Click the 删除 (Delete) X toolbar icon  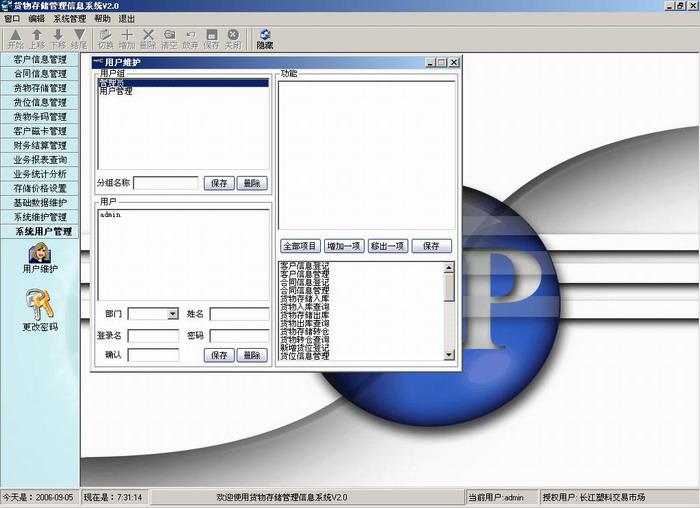click(148, 38)
